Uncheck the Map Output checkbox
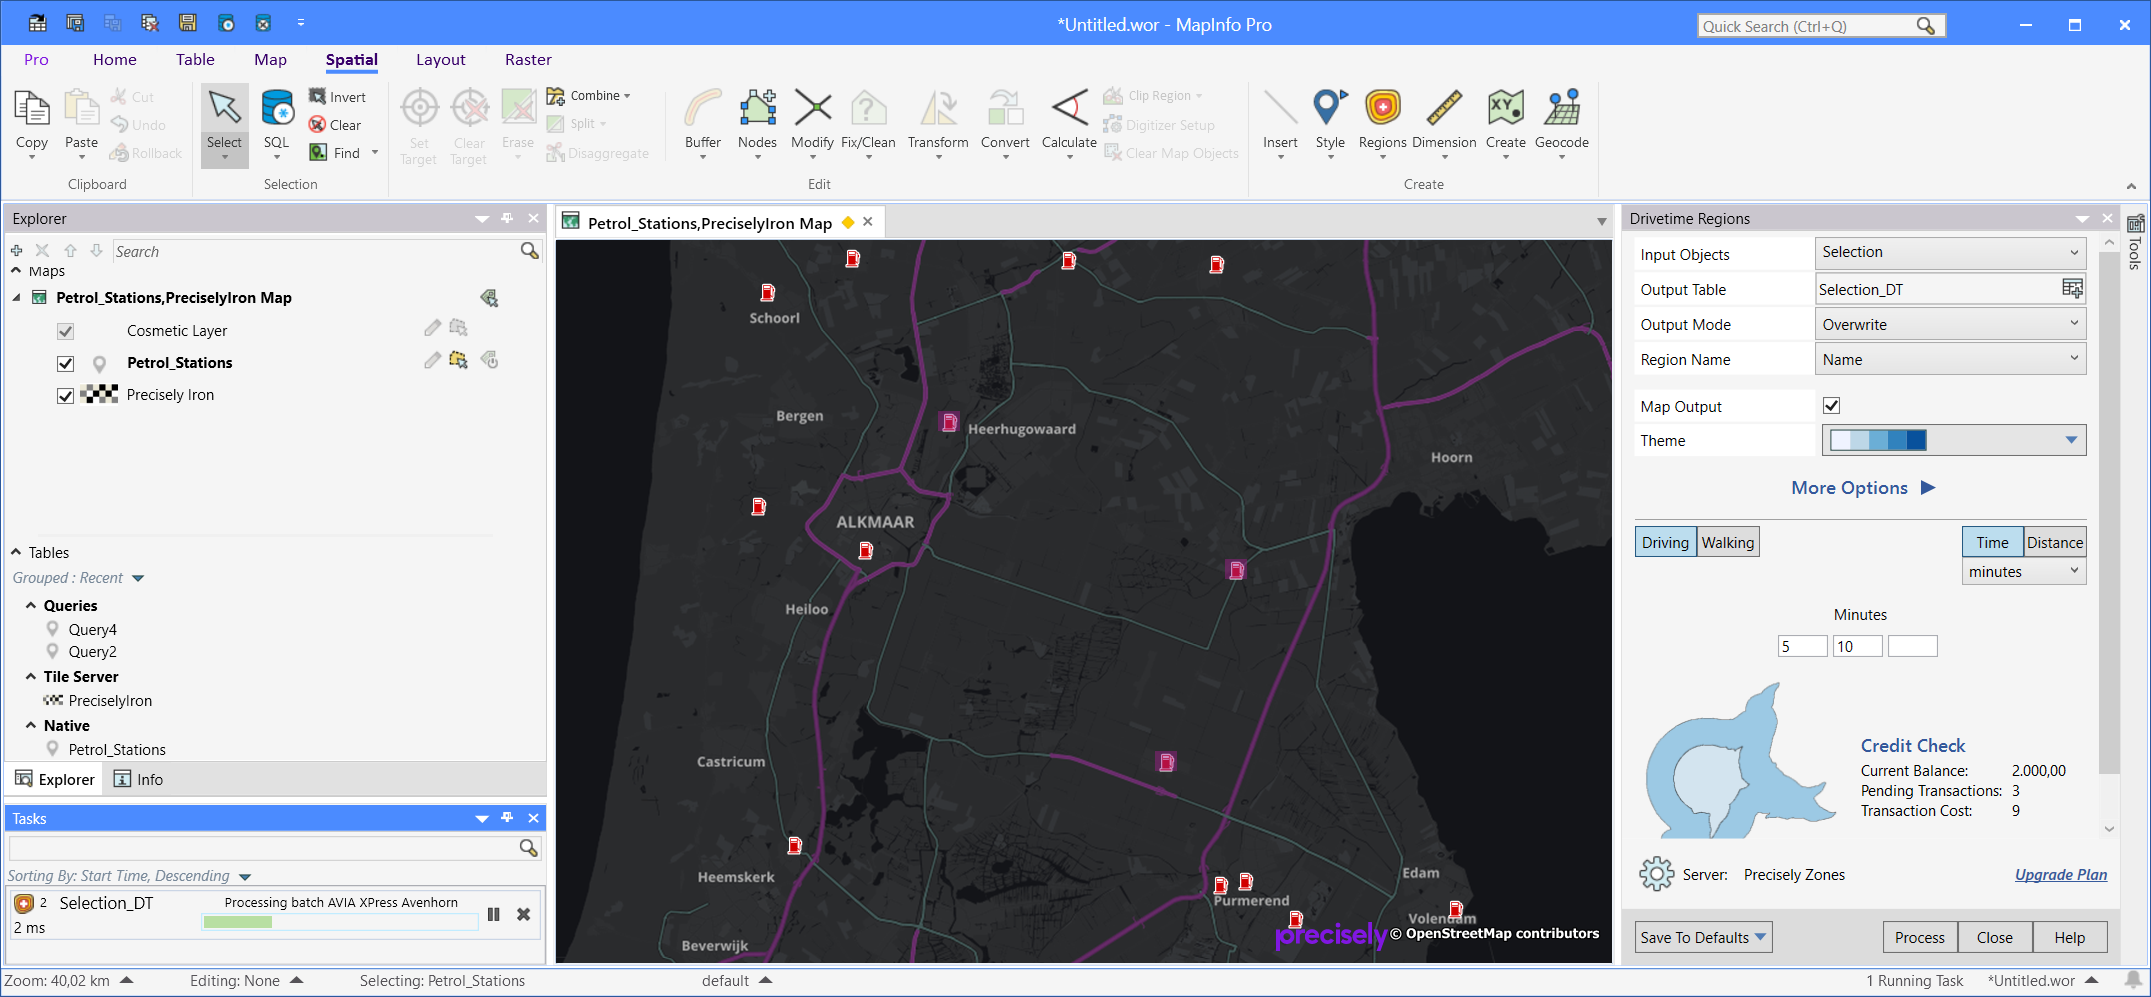2151x997 pixels. (x=1832, y=406)
